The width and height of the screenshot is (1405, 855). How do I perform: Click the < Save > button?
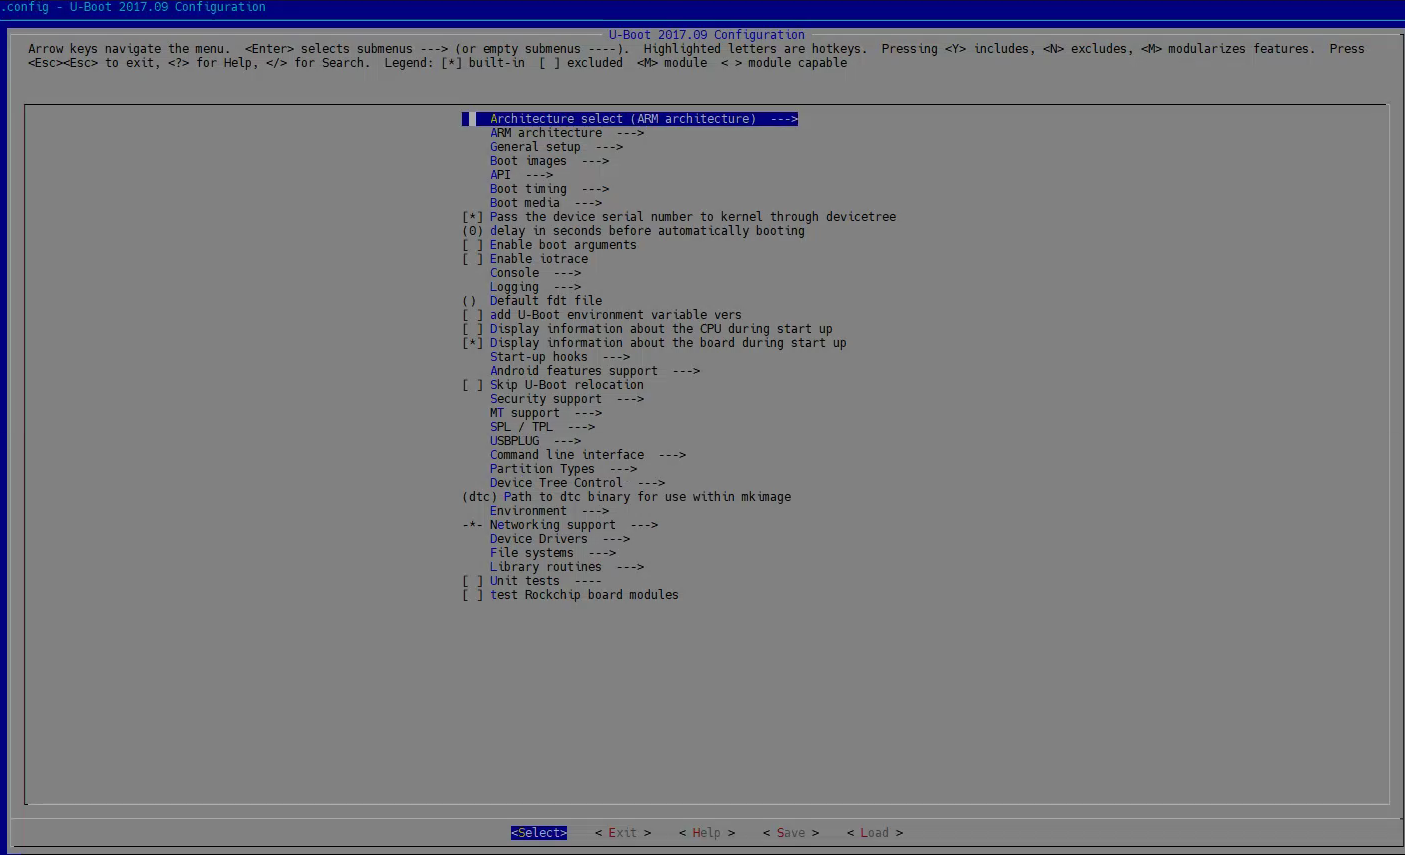[x=791, y=833]
